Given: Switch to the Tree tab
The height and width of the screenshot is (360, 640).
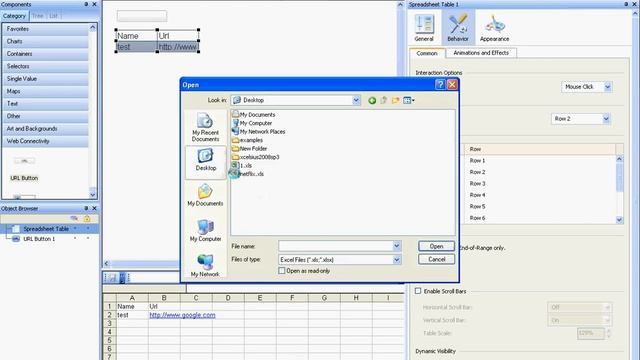Looking at the screenshot, I should point(38,16).
